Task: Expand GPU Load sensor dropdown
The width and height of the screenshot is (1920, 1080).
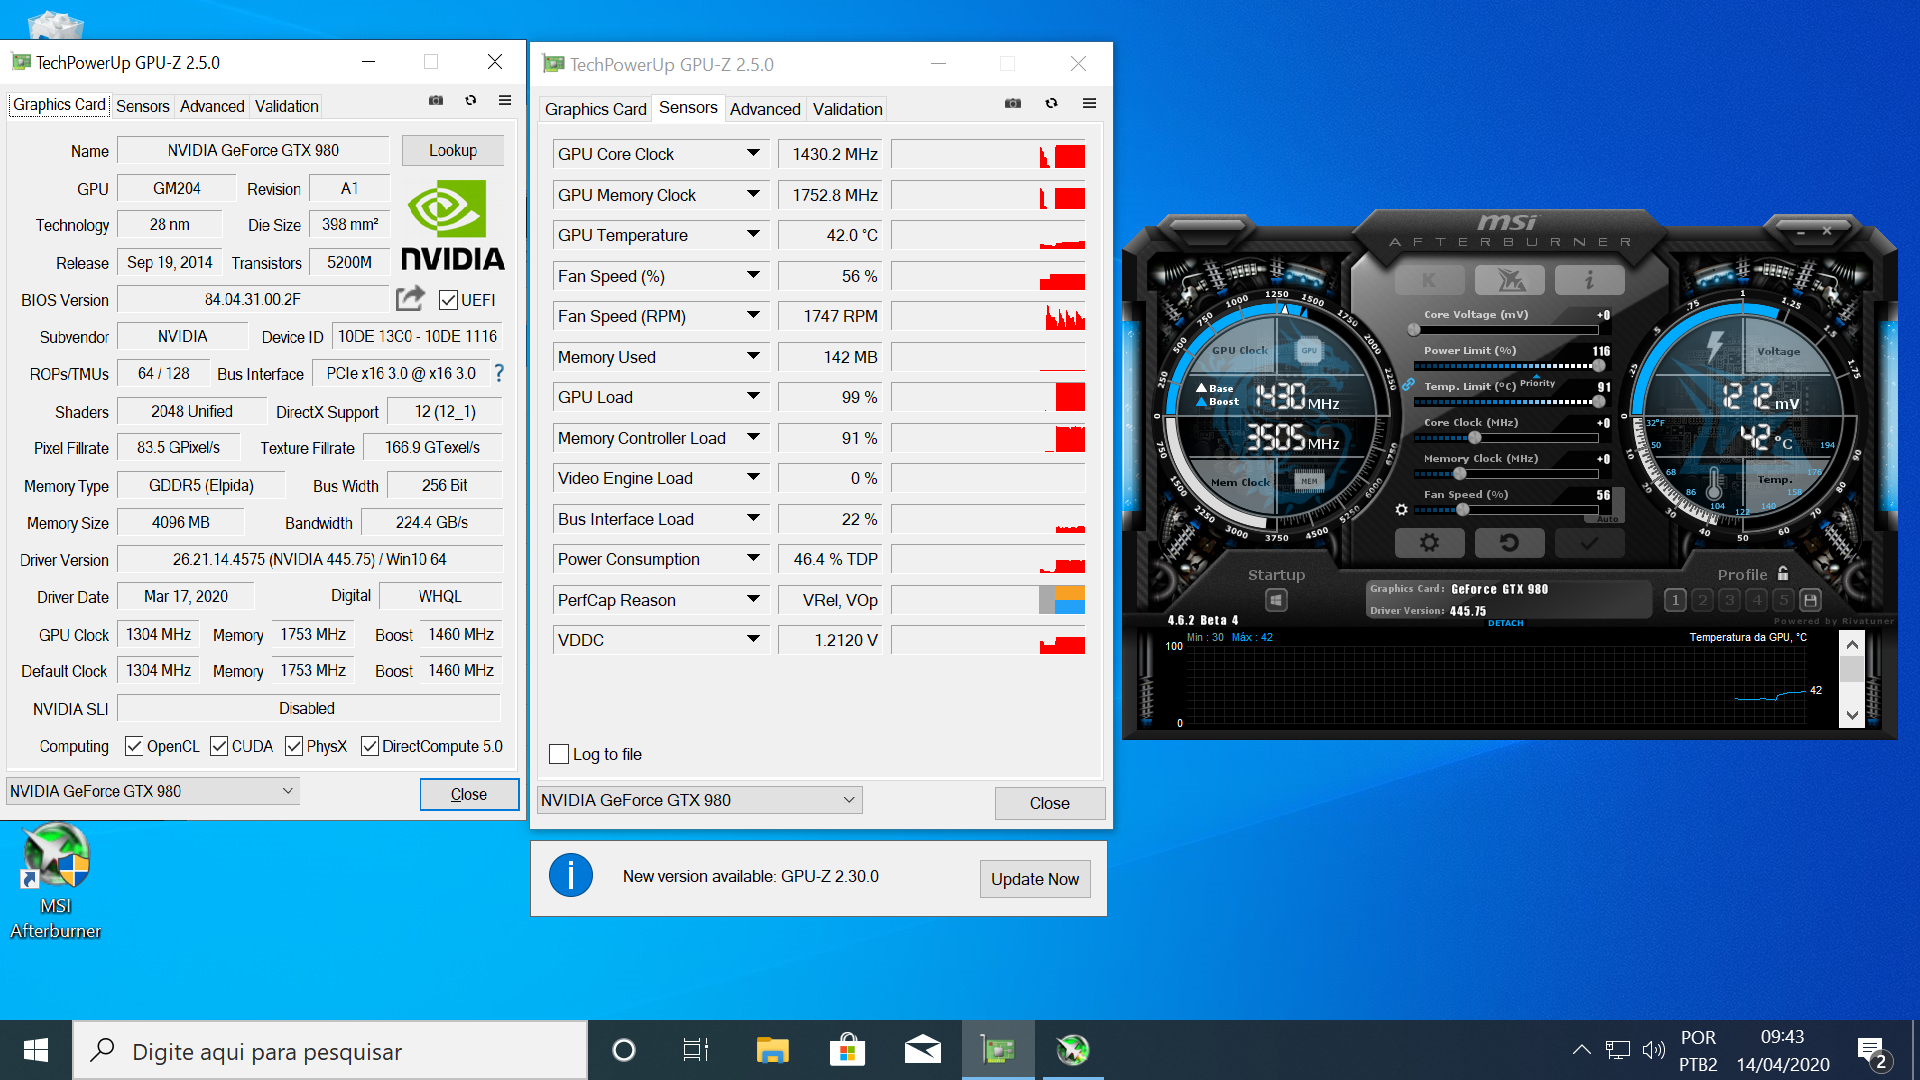Action: 753,396
